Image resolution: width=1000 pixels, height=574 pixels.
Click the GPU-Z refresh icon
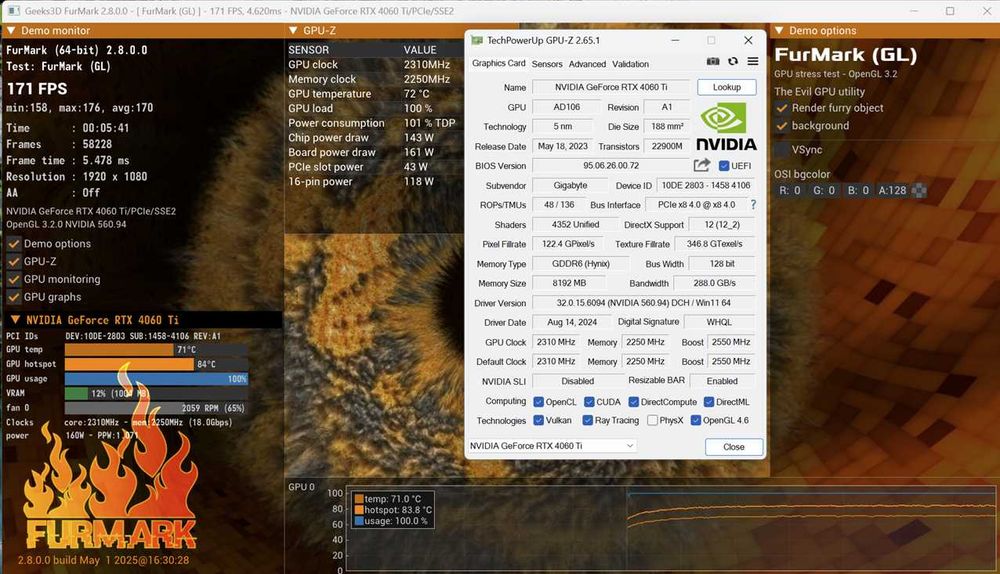point(733,61)
